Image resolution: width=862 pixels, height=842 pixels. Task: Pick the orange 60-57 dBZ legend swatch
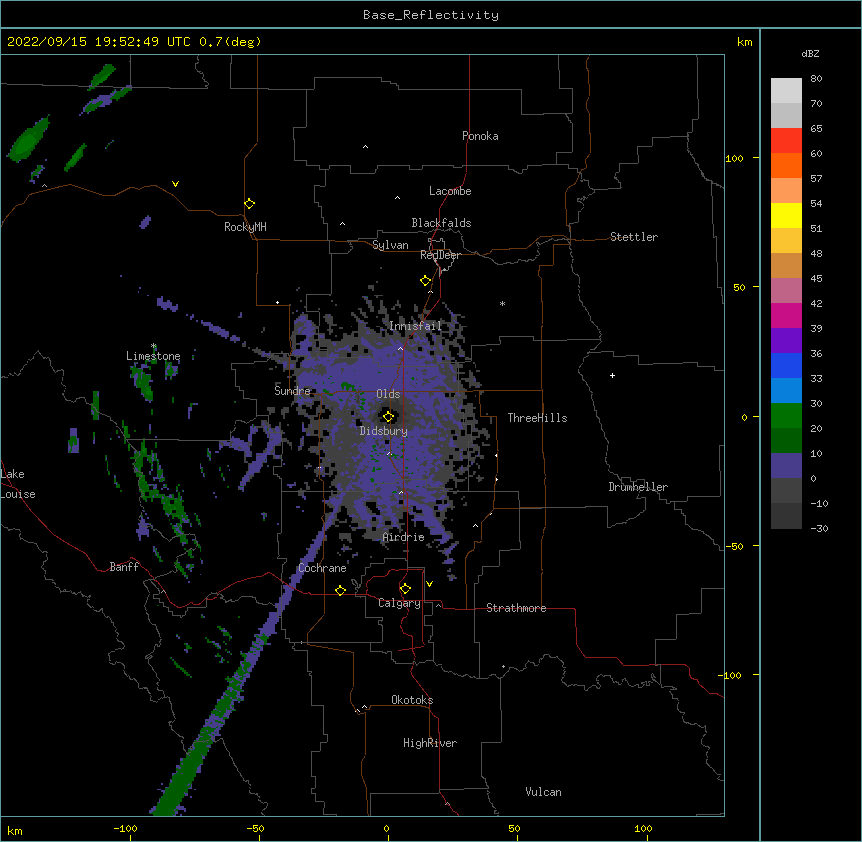point(786,165)
